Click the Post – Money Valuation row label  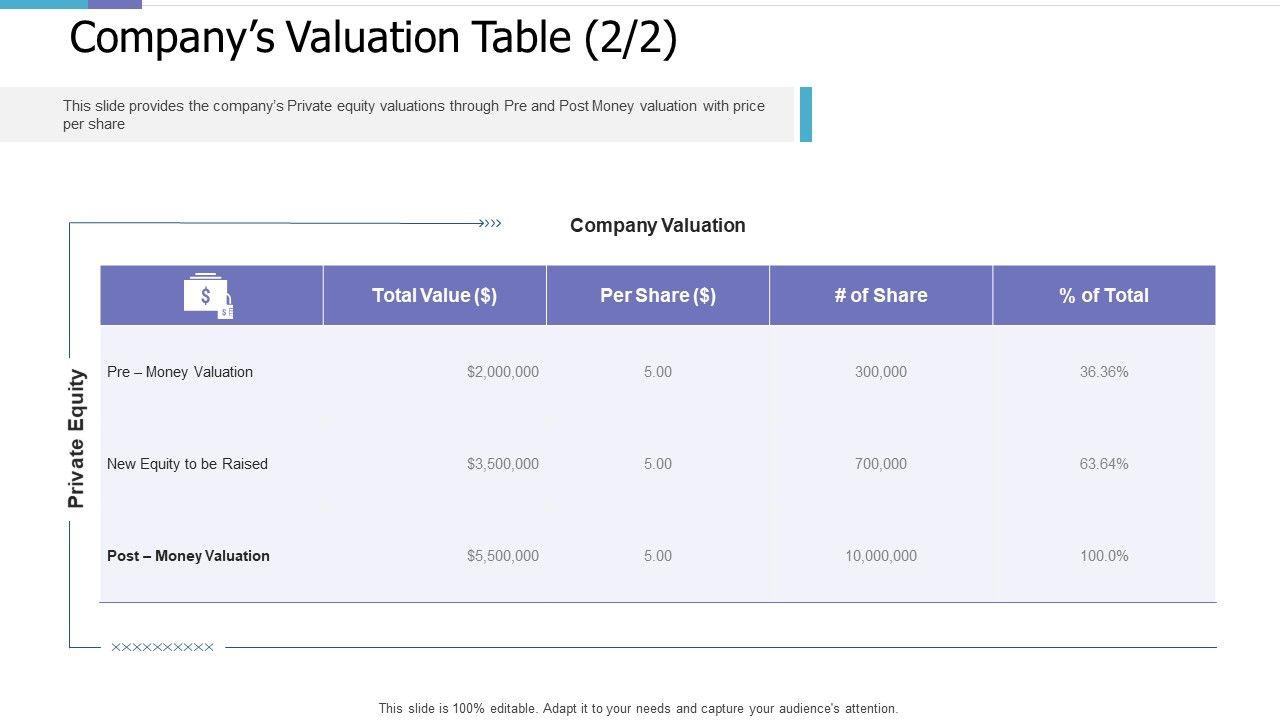[x=188, y=556]
